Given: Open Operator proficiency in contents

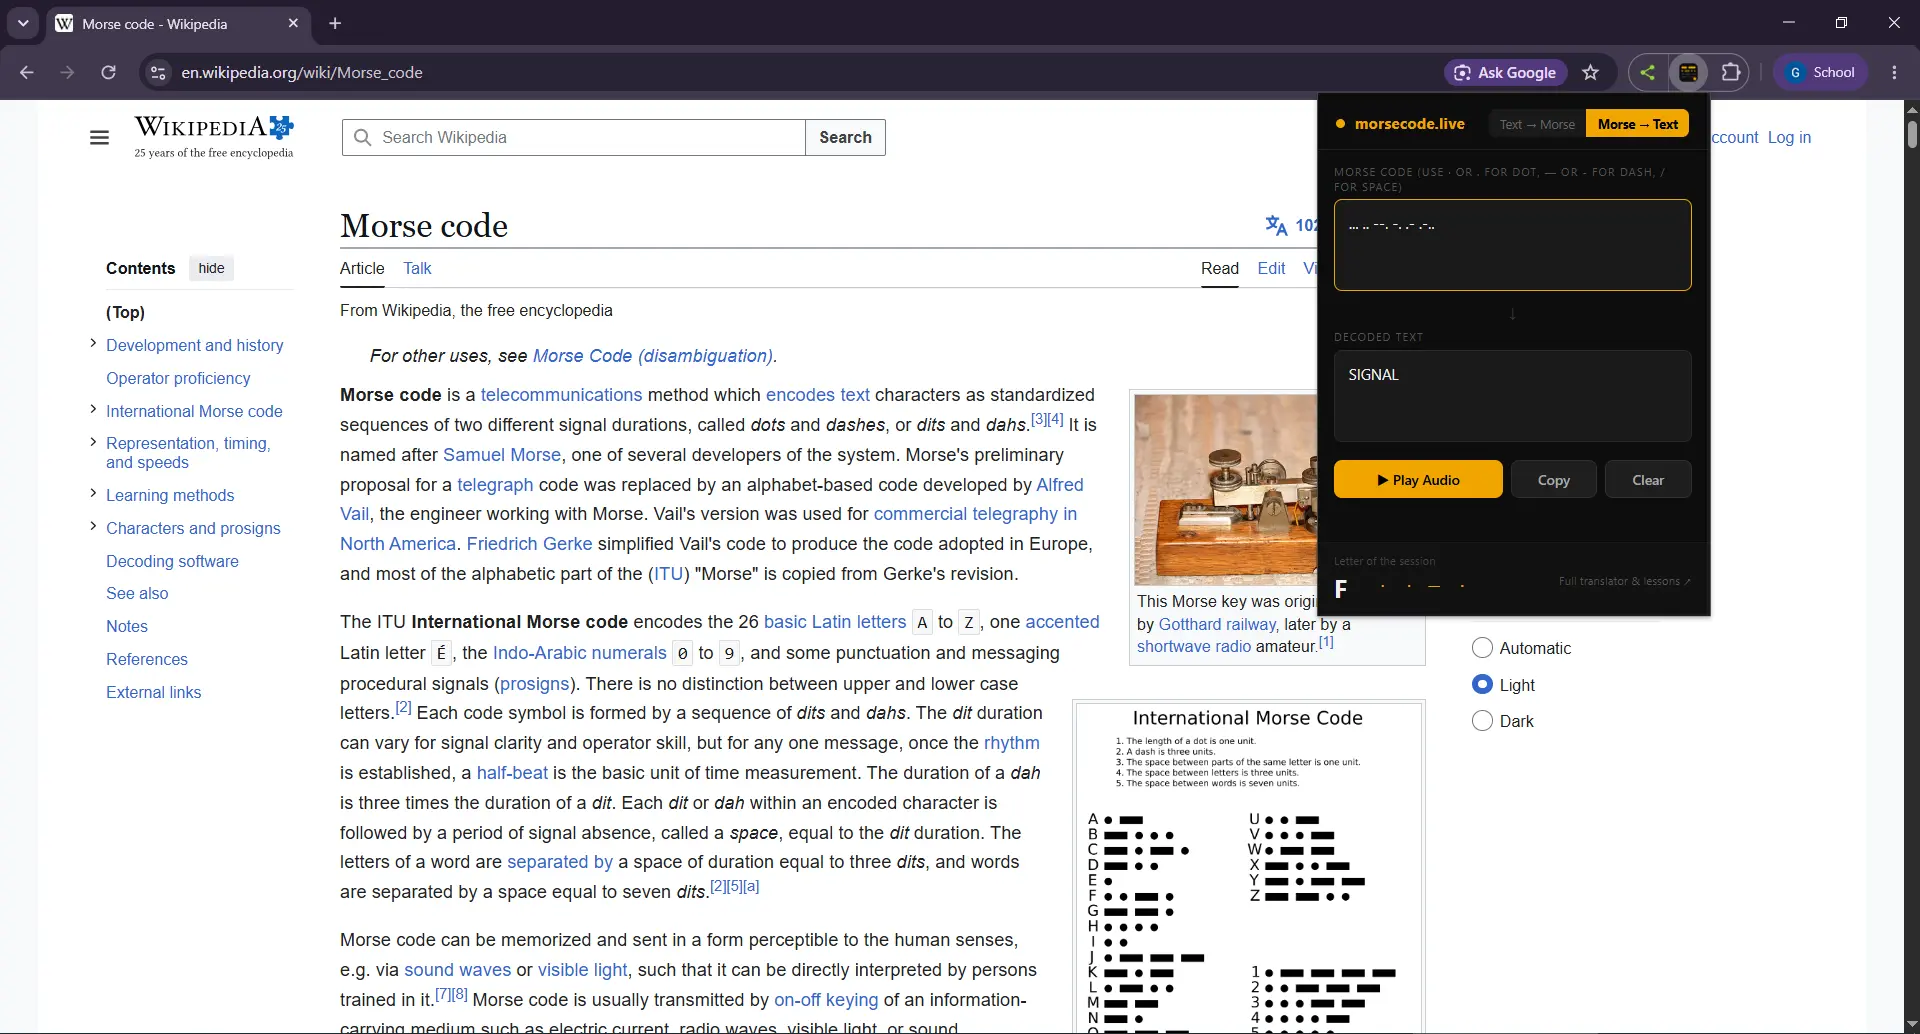Looking at the screenshot, I should coord(178,378).
